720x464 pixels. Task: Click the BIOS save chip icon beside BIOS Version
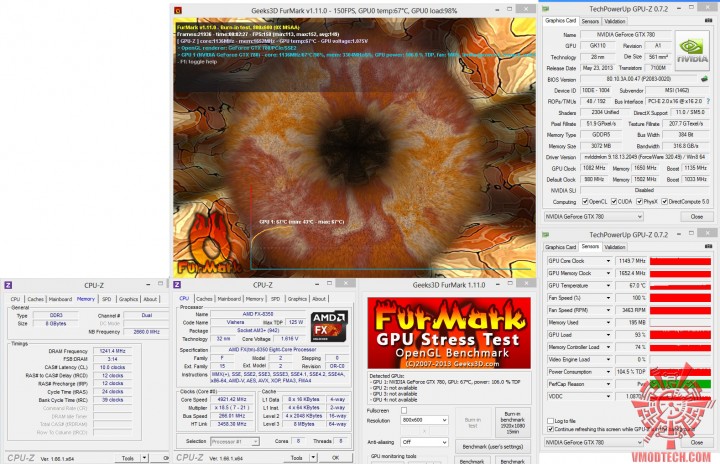coord(704,79)
